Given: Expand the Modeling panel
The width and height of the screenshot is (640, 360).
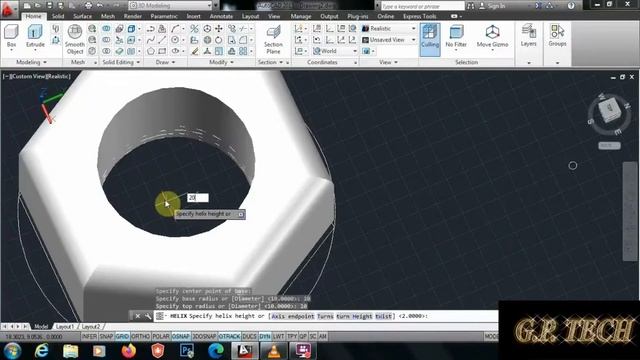Looking at the screenshot, I should (x=31, y=62).
